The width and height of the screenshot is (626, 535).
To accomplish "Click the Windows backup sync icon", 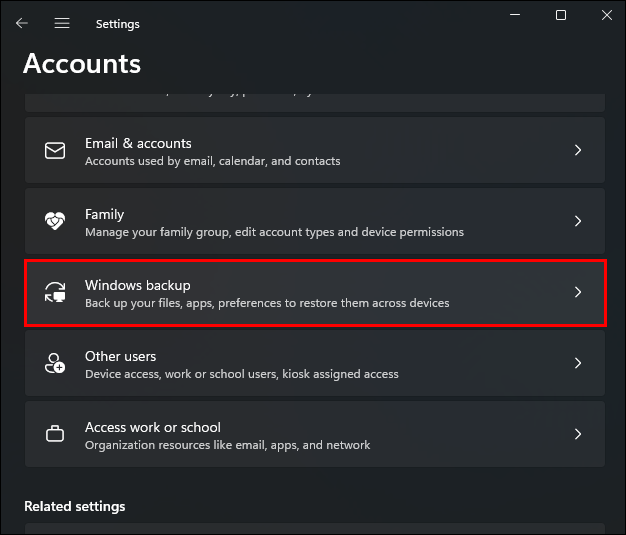I will click(x=55, y=293).
